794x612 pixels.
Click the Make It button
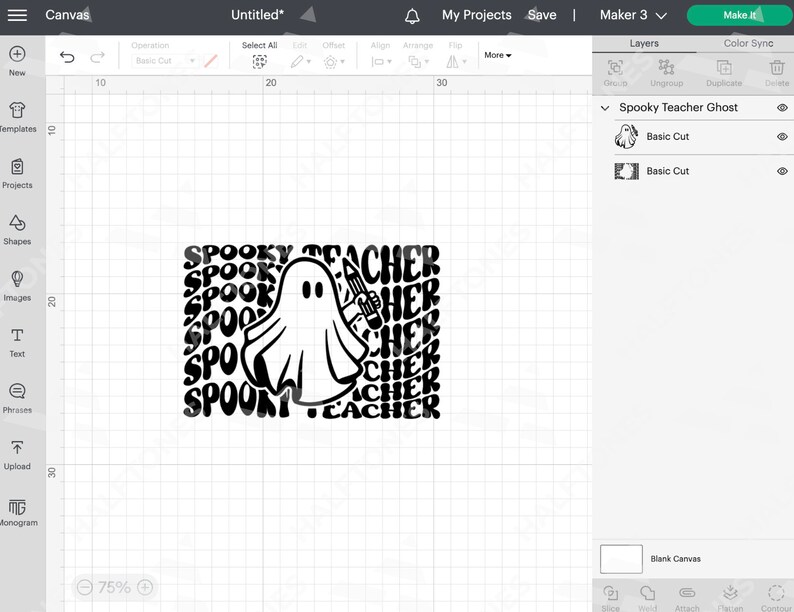739,15
